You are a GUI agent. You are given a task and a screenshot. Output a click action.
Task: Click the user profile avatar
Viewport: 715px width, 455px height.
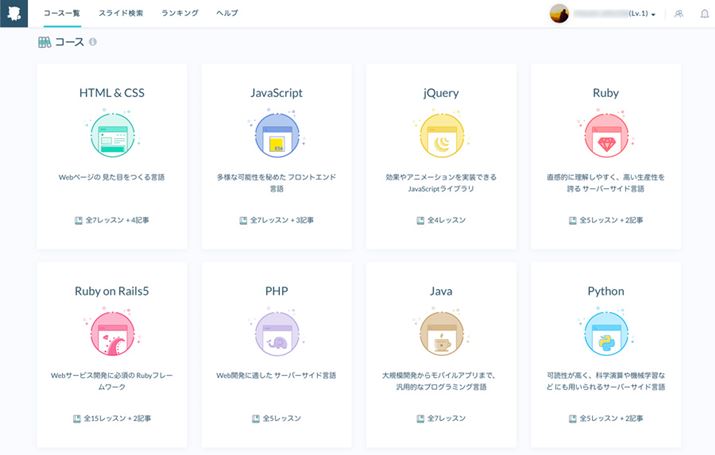560,14
